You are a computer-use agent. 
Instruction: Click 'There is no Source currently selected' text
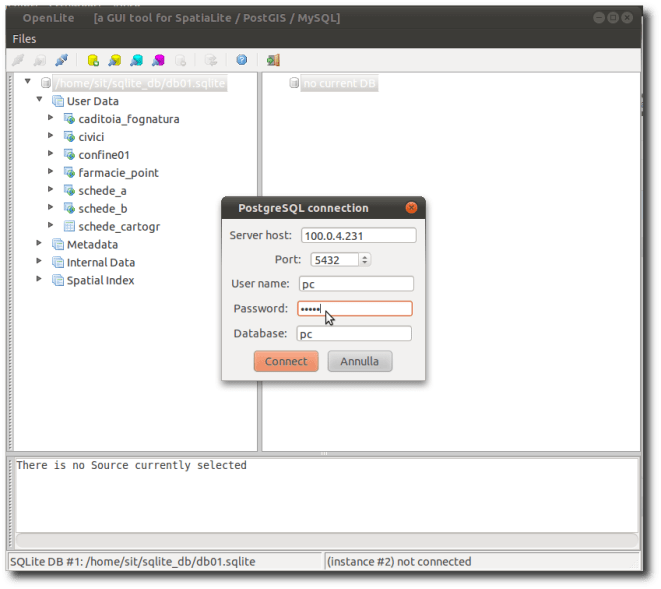tap(131, 465)
